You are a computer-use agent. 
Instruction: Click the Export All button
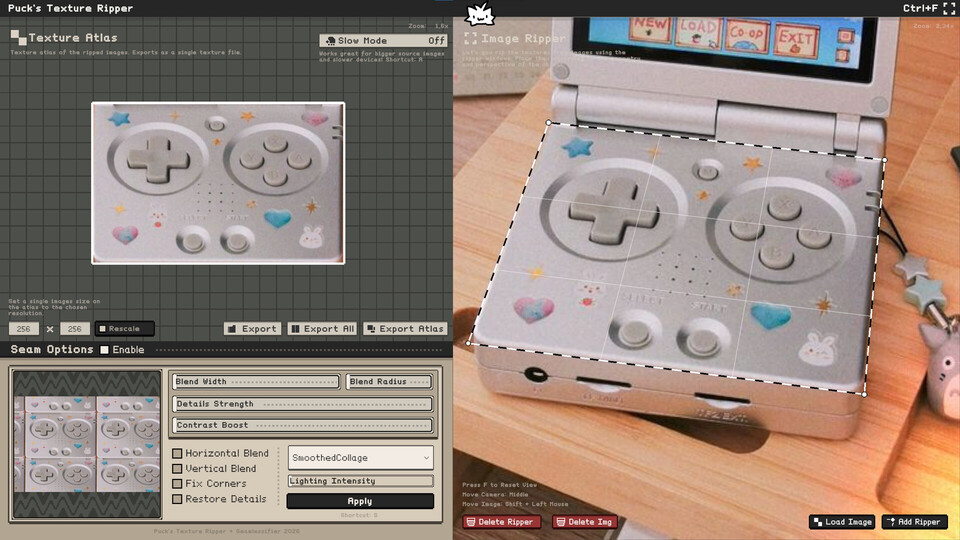click(x=323, y=329)
